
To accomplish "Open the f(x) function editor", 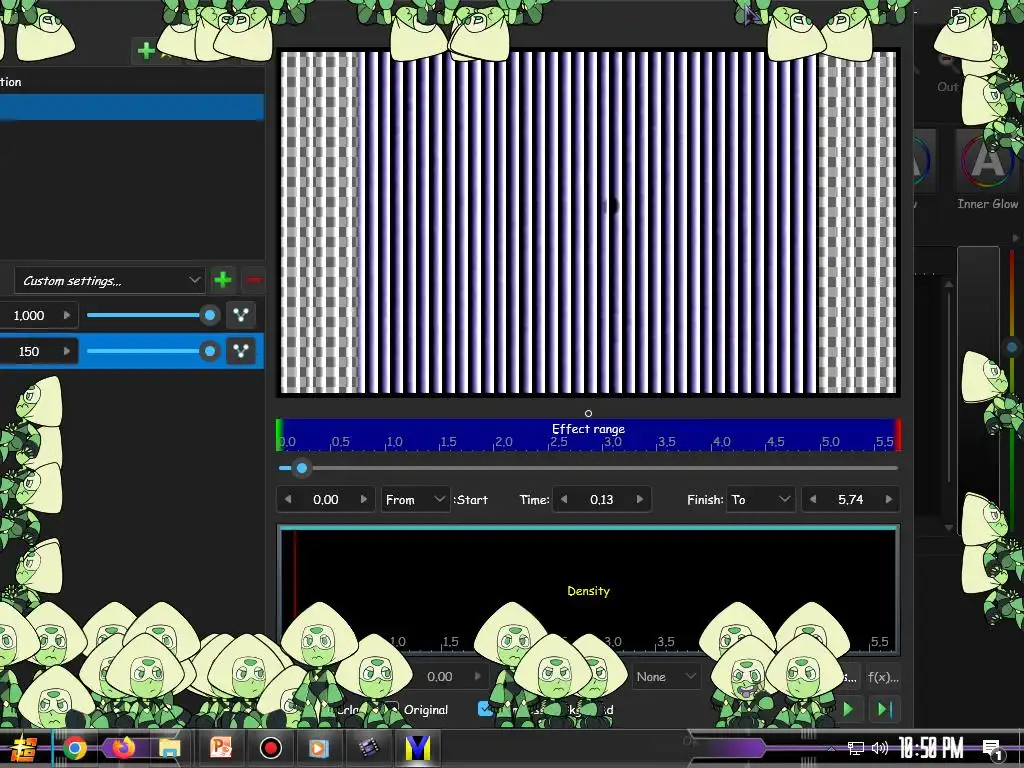I will [883, 677].
